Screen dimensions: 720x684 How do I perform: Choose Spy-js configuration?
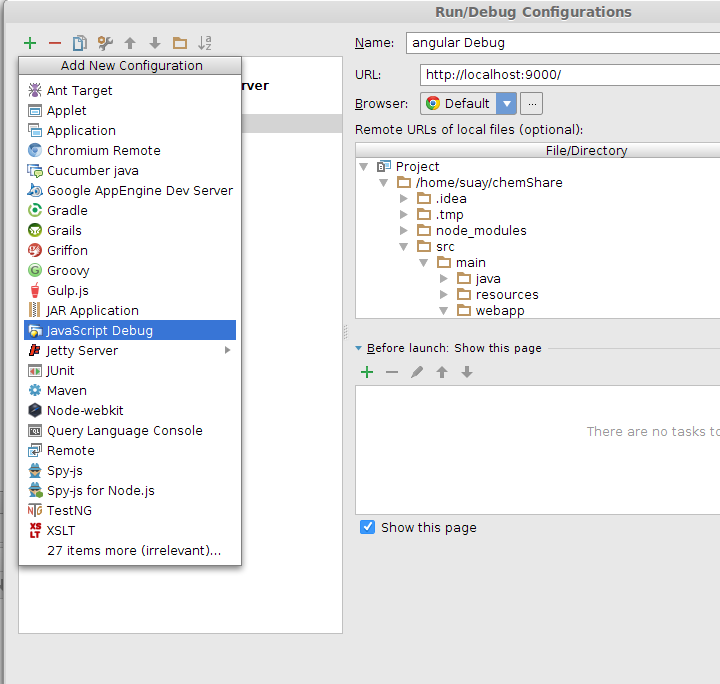point(130,471)
